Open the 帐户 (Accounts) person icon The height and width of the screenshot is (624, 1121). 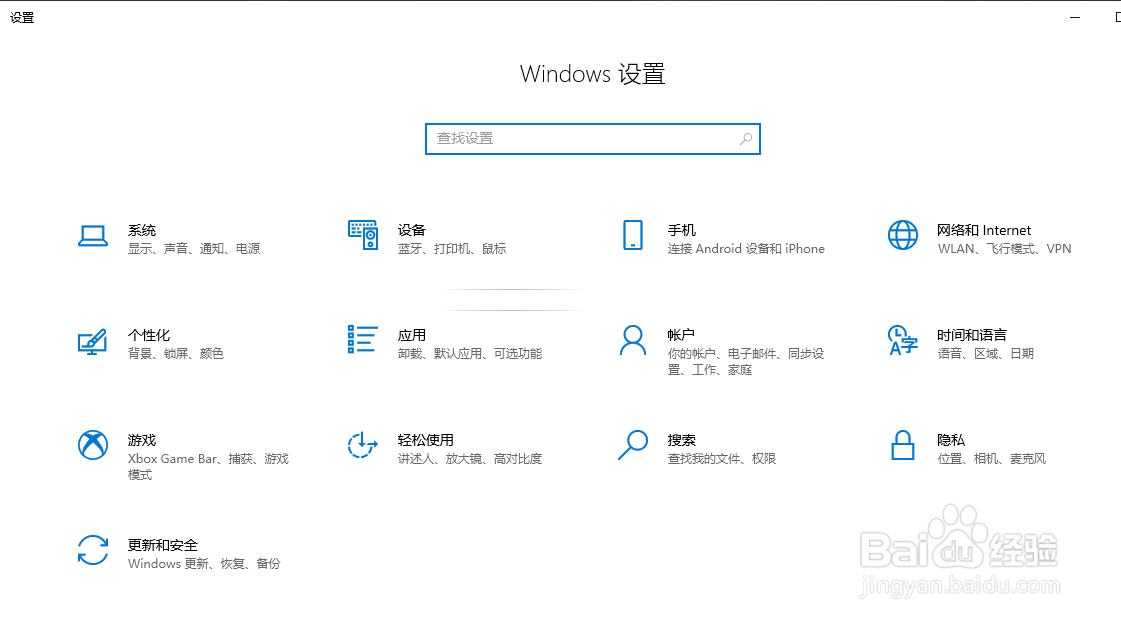[633, 341]
